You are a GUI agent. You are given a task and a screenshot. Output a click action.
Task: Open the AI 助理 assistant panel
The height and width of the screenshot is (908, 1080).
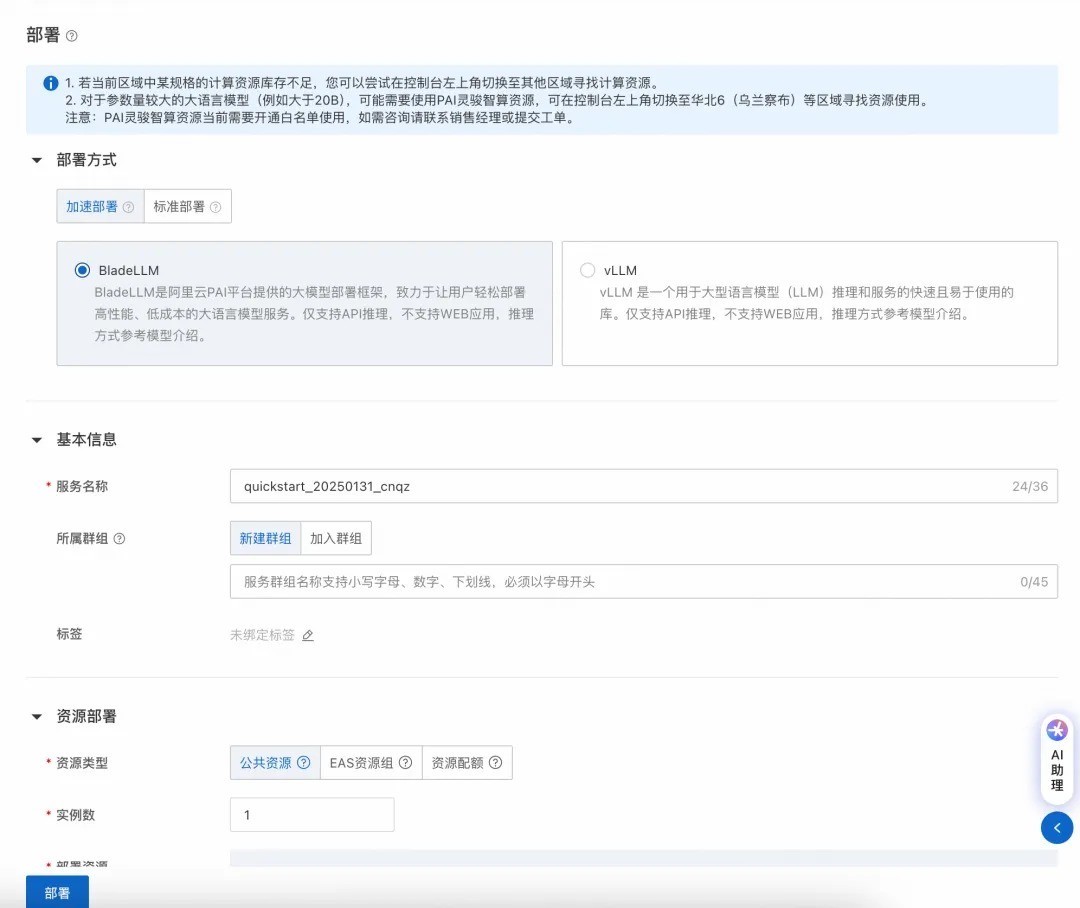[1057, 758]
